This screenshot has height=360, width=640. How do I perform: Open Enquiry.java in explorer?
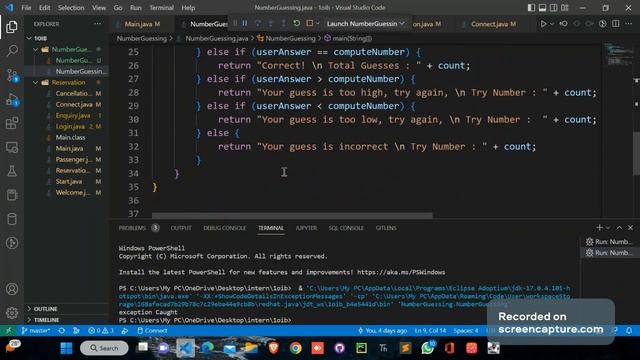click(67, 116)
